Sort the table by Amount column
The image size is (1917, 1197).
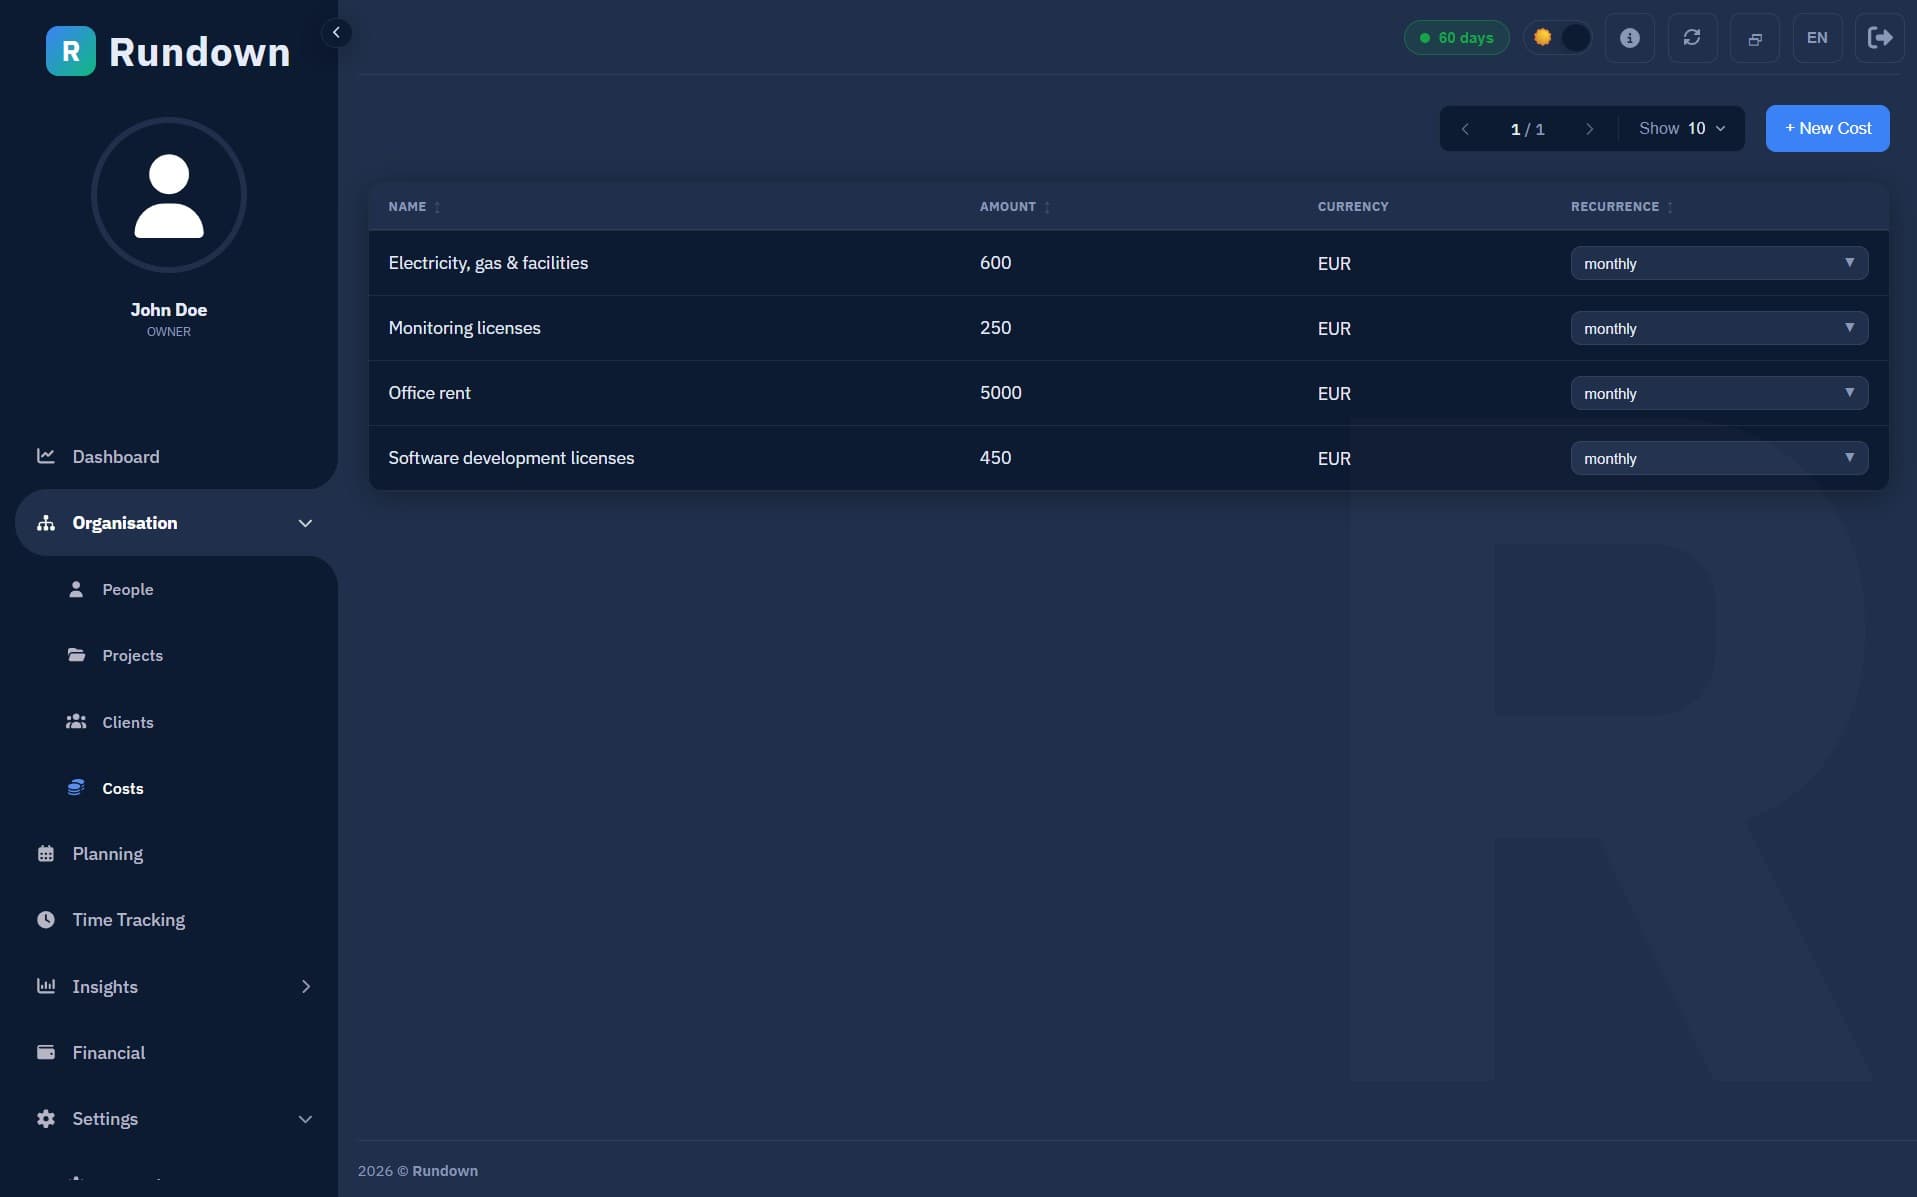[1015, 207]
